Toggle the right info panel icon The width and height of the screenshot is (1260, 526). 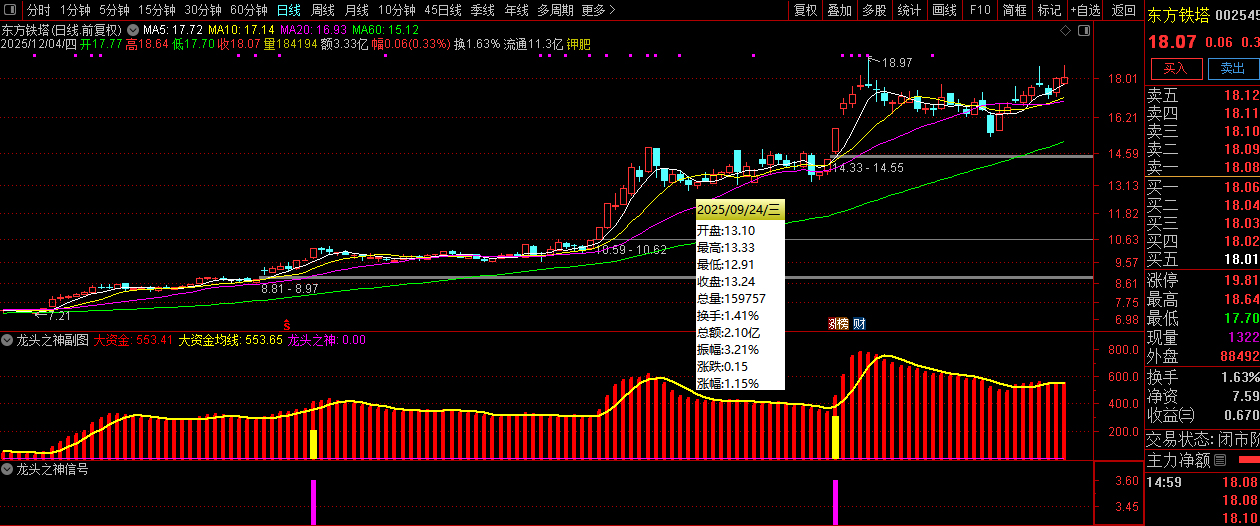1082,30
